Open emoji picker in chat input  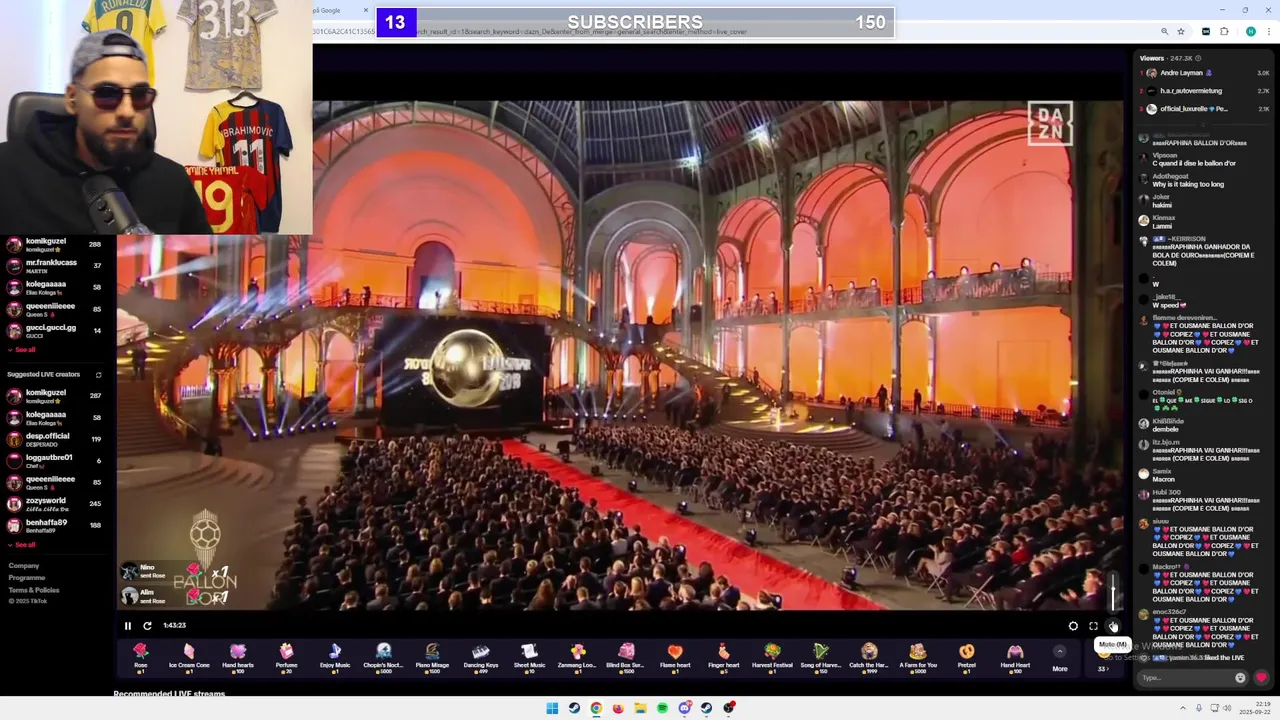(x=1240, y=677)
